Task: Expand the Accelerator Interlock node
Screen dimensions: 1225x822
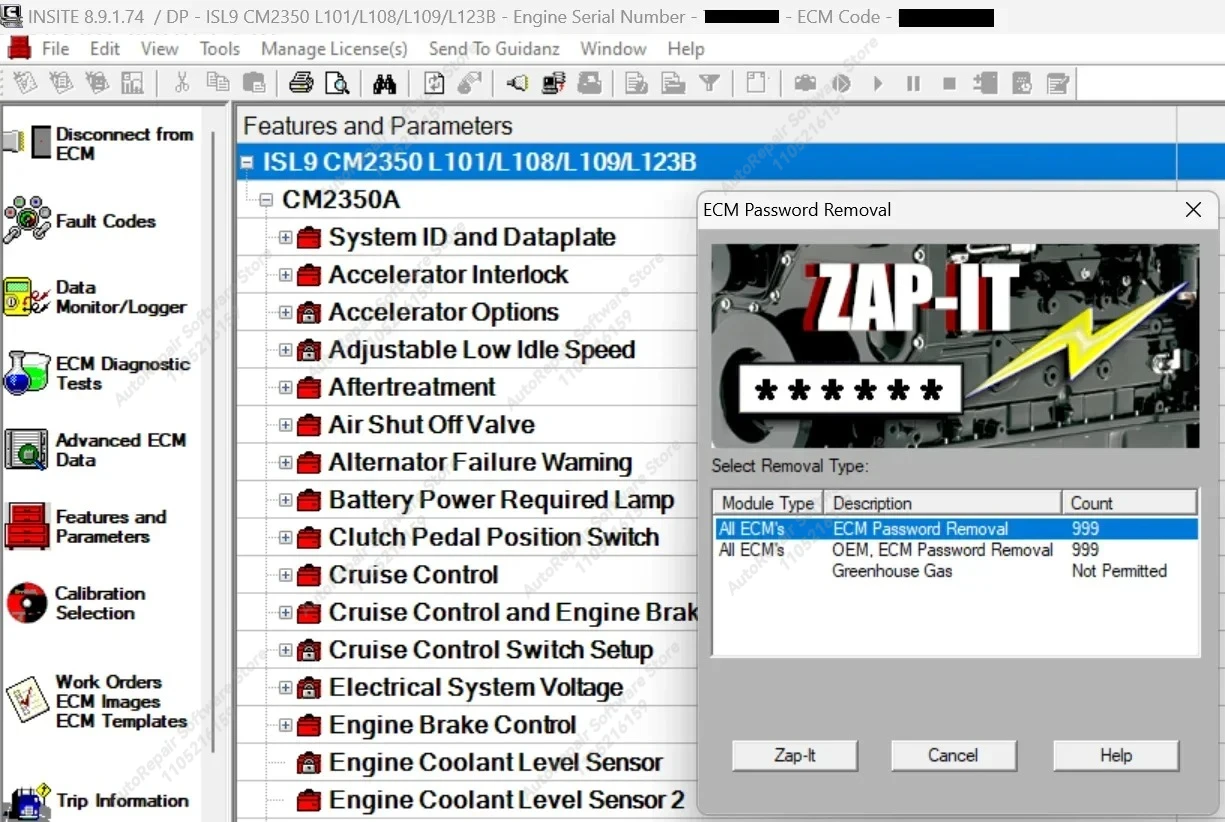Action: coord(285,275)
